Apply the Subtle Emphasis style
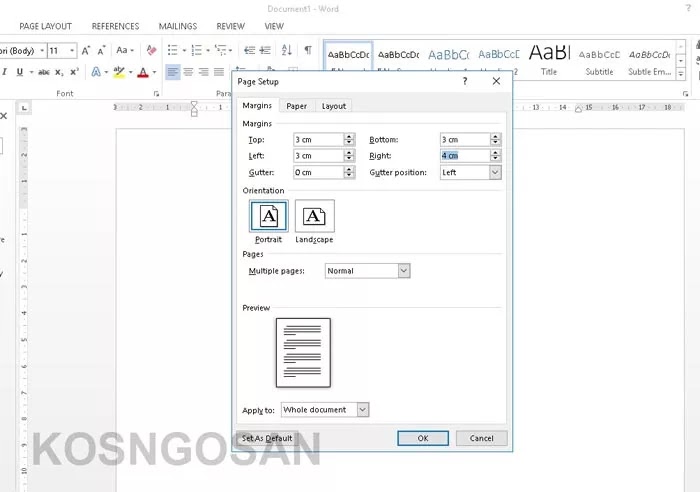The height and width of the screenshot is (492, 700). (x=650, y=60)
